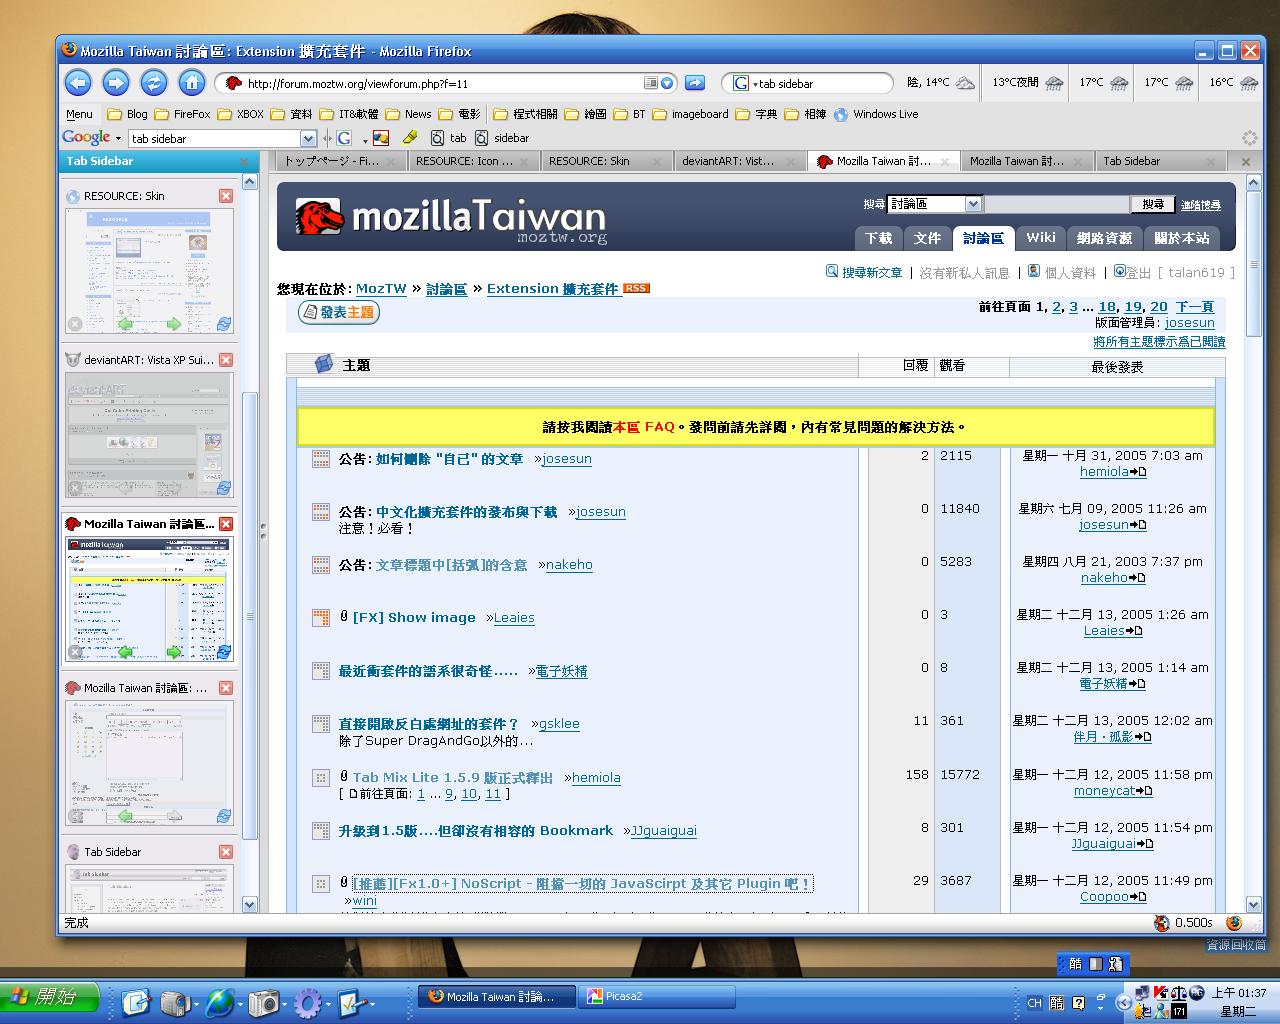1280x1024 pixels.
Task: Click the Back navigation arrow button
Action: tap(78, 83)
